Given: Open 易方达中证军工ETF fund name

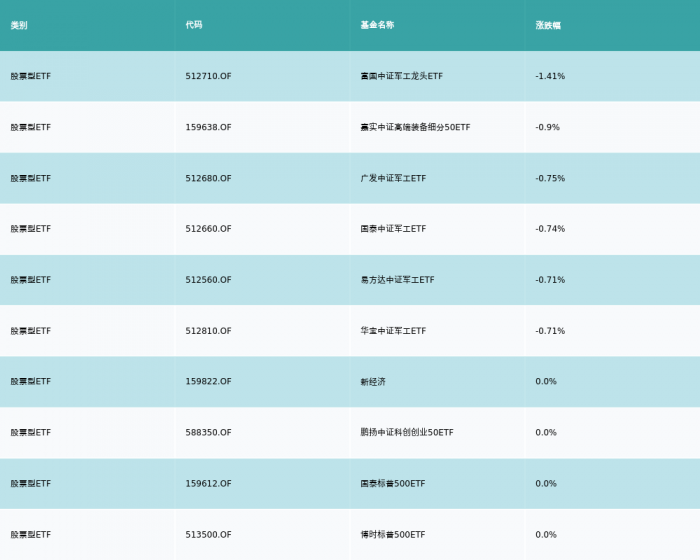Looking at the screenshot, I should pyautogui.click(x=397, y=280).
